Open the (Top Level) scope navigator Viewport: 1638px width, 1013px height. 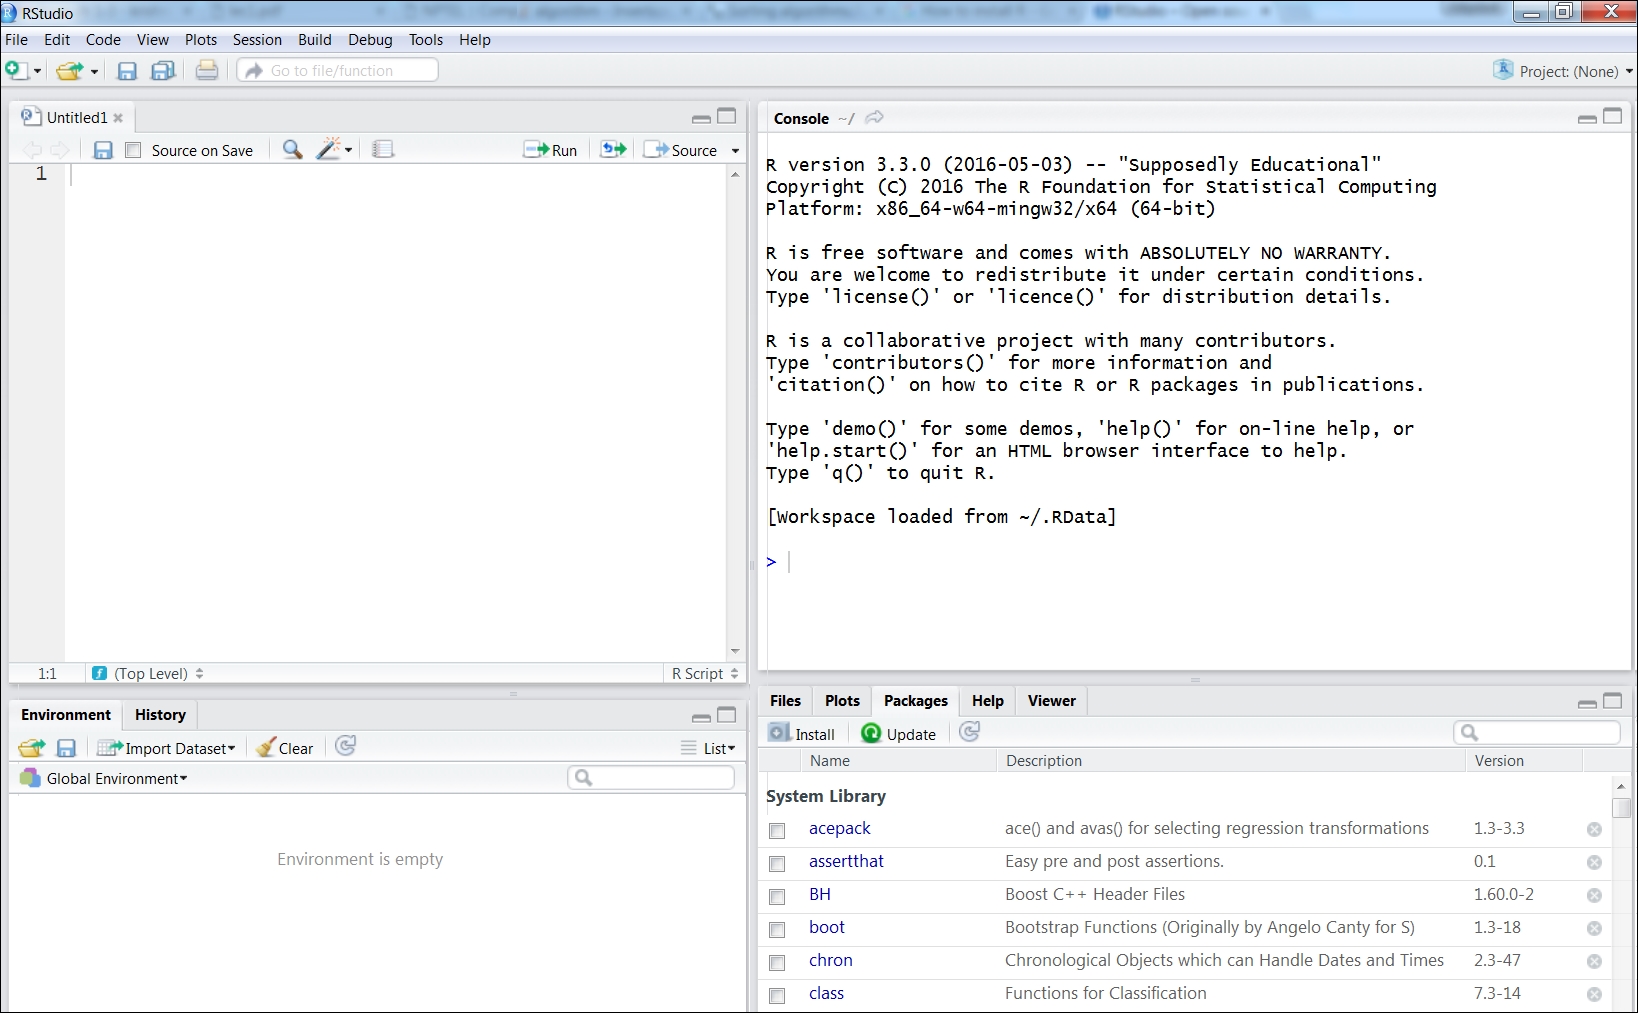coord(148,673)
